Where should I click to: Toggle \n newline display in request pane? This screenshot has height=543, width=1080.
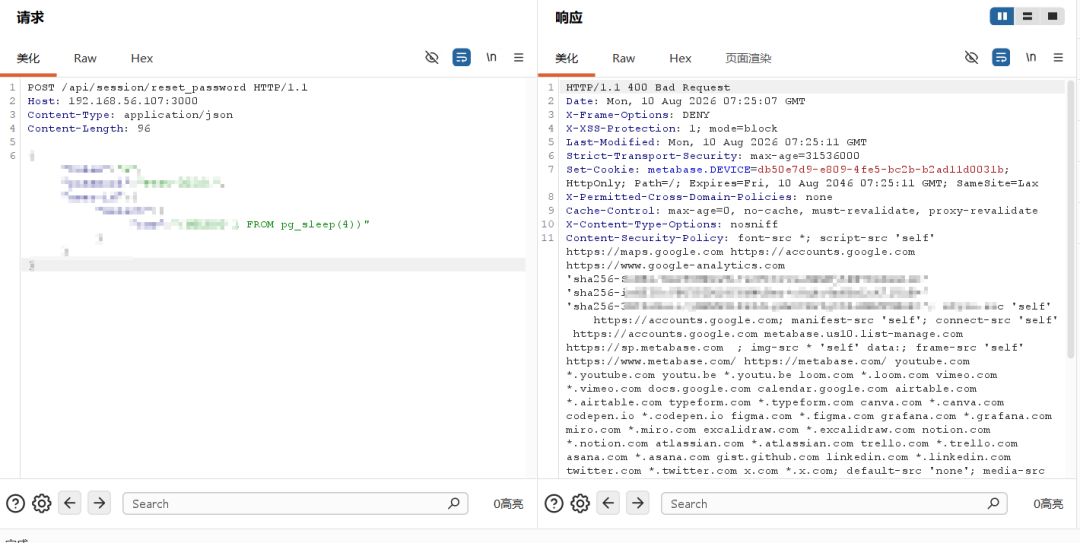491,57
